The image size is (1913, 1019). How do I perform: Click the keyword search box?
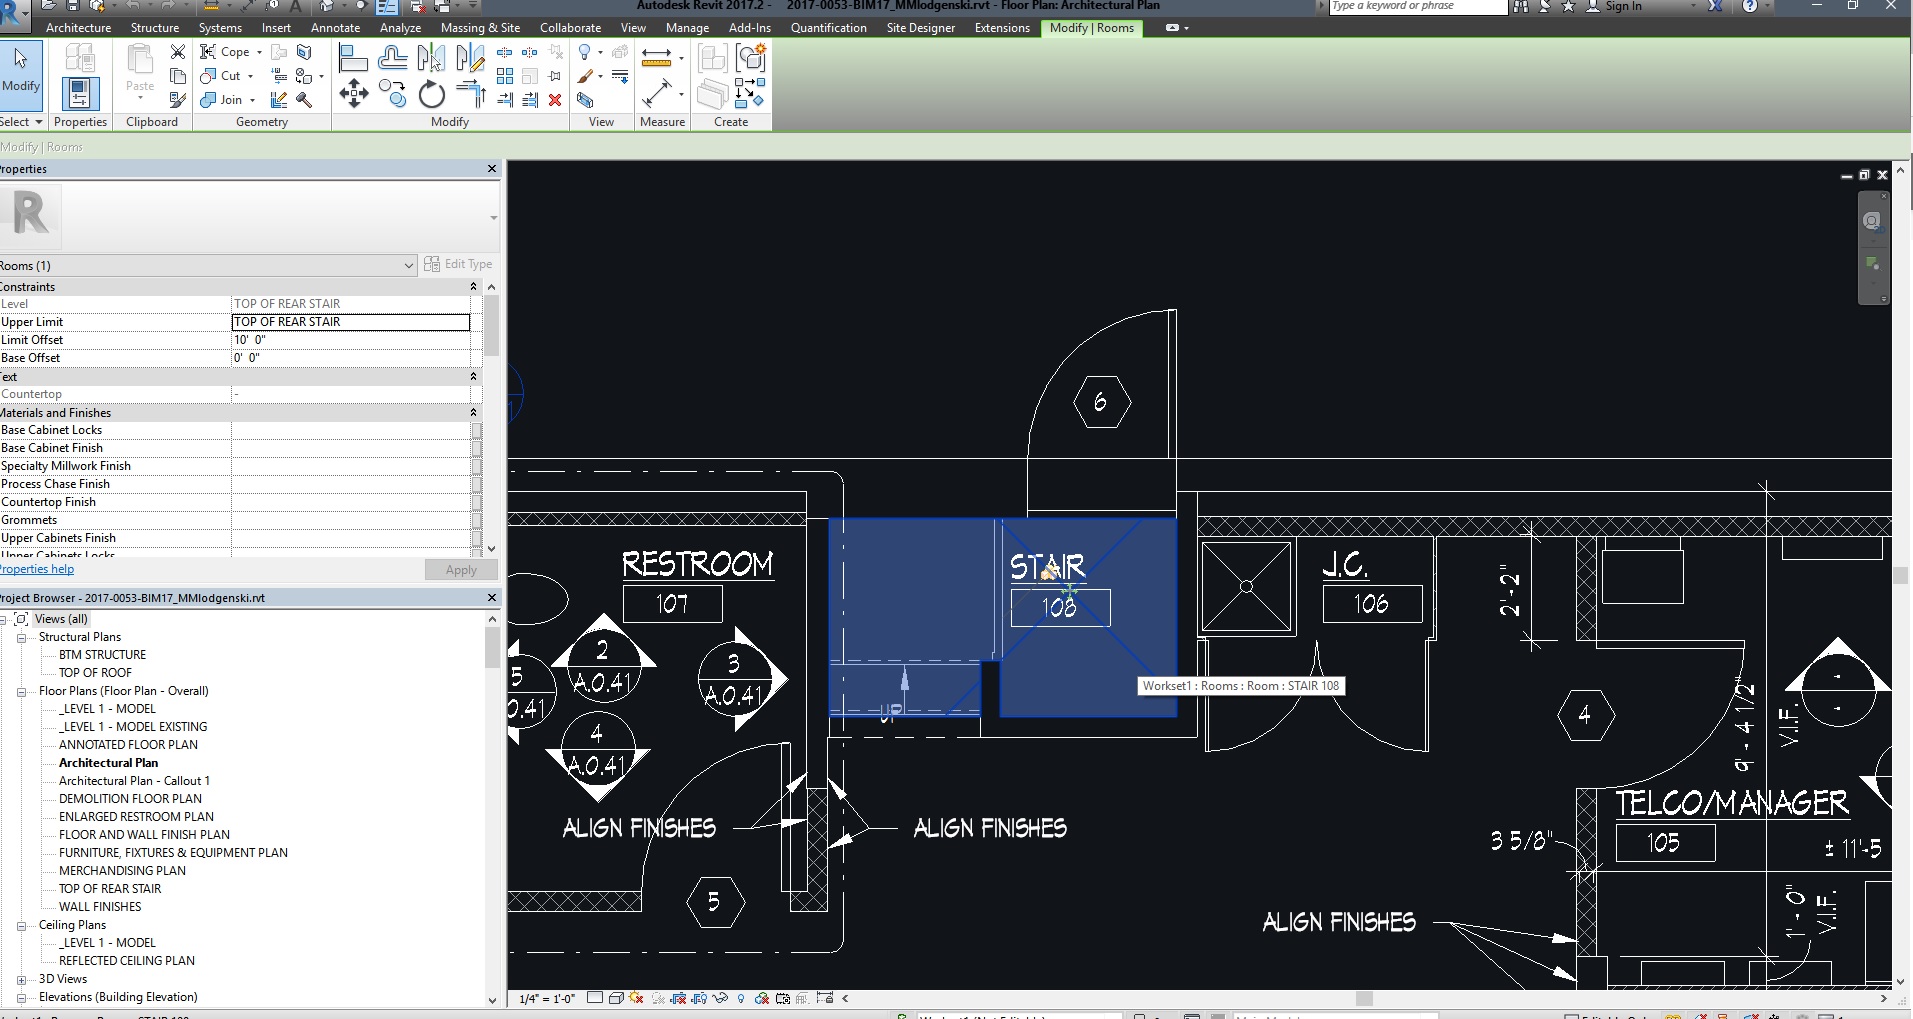click(1418, 6)
